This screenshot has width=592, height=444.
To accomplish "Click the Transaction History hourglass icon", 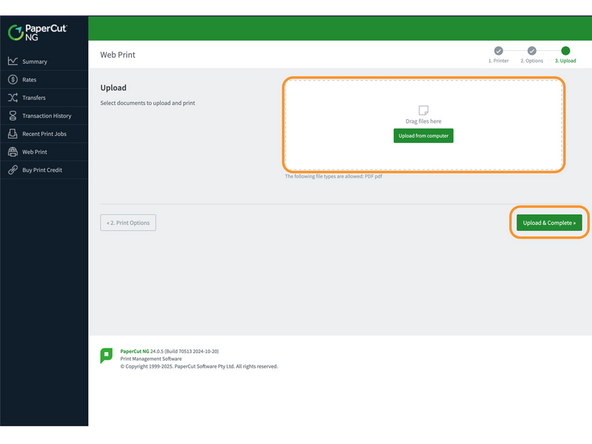I will point(12,116).
